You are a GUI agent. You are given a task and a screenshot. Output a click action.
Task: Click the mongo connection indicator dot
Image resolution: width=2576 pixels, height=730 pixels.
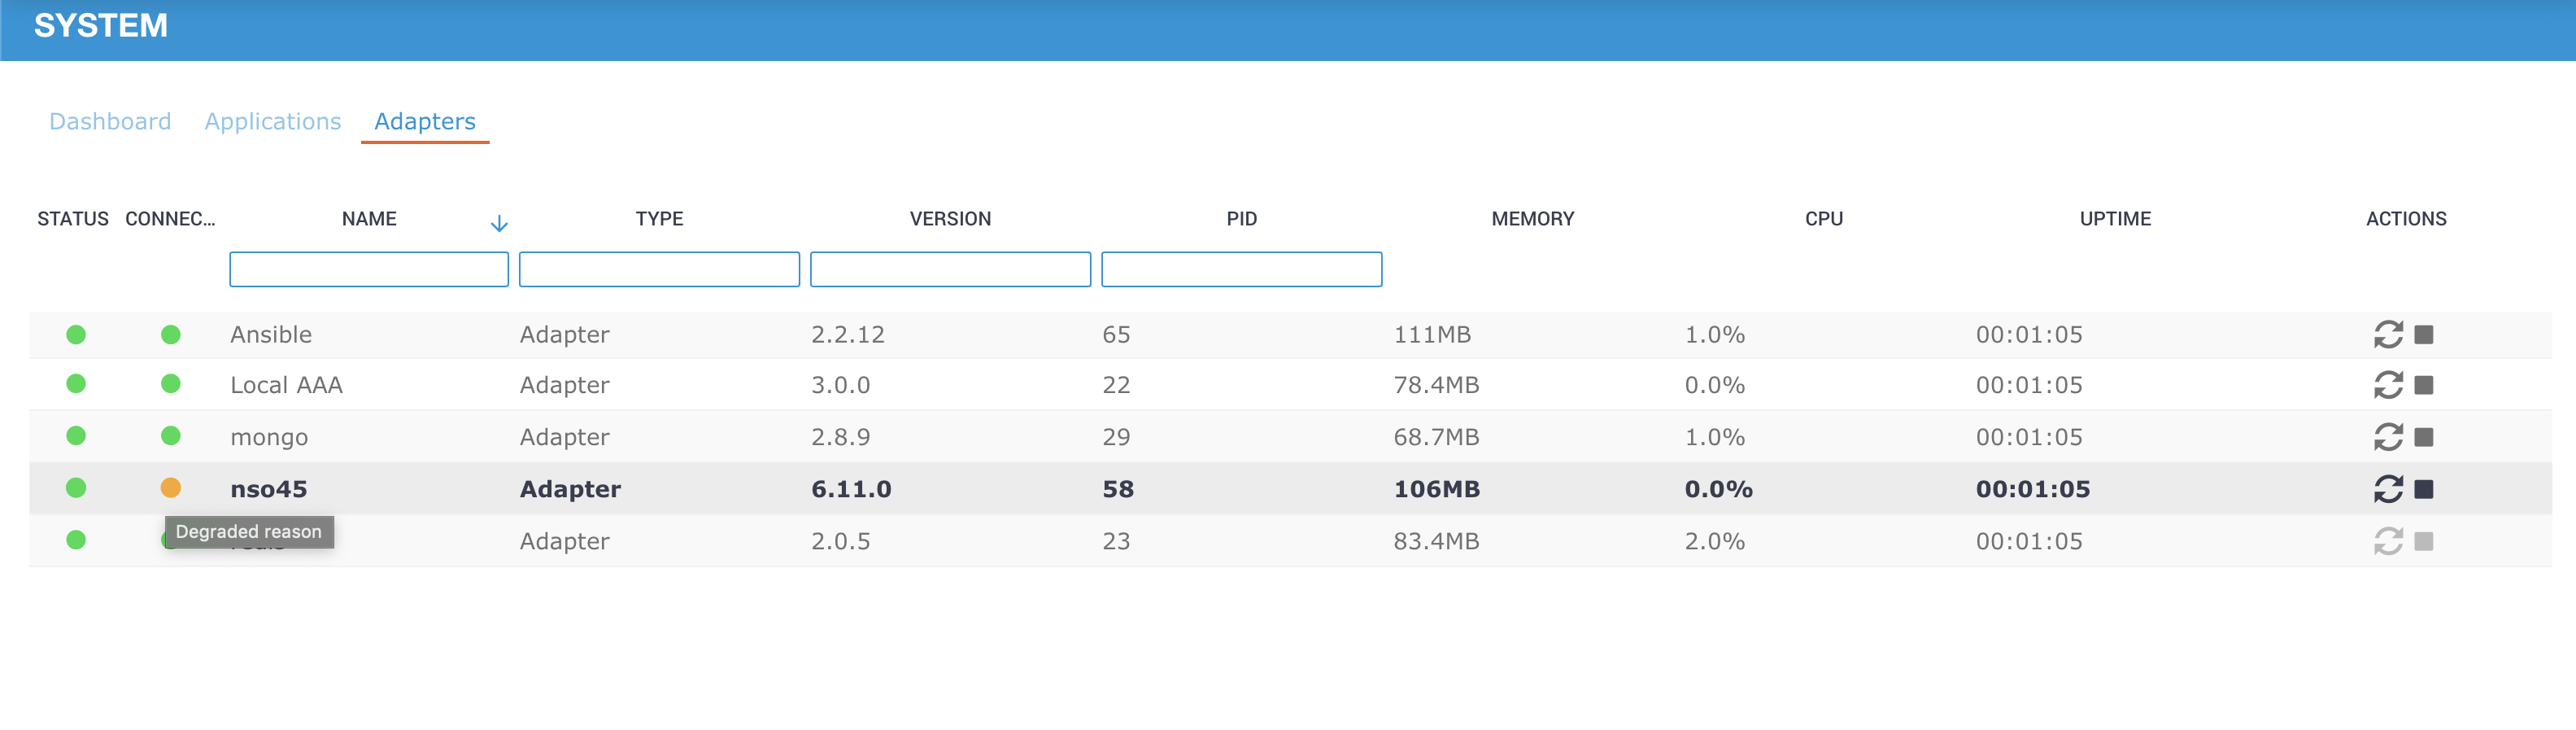tap(171, 436)
